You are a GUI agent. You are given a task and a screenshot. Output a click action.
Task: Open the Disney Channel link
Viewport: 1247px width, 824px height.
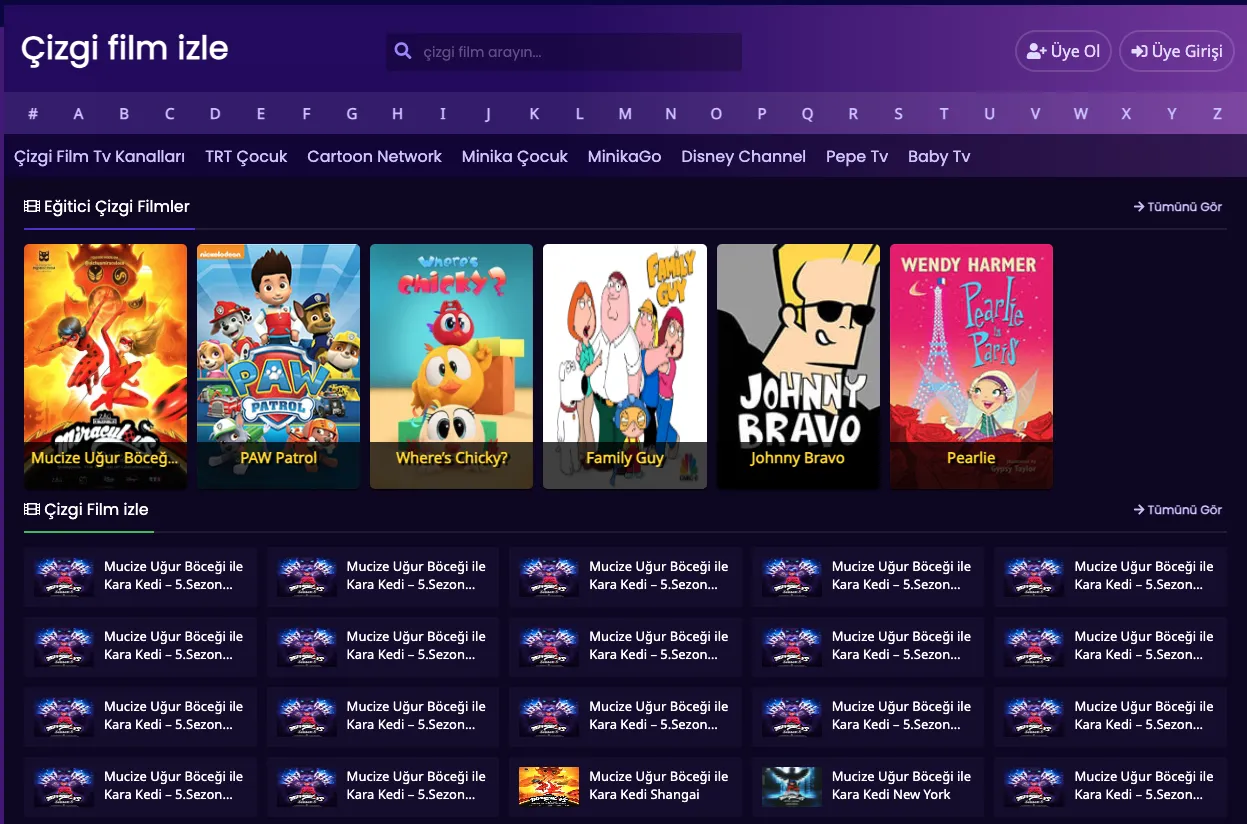(x=743, y=156)
